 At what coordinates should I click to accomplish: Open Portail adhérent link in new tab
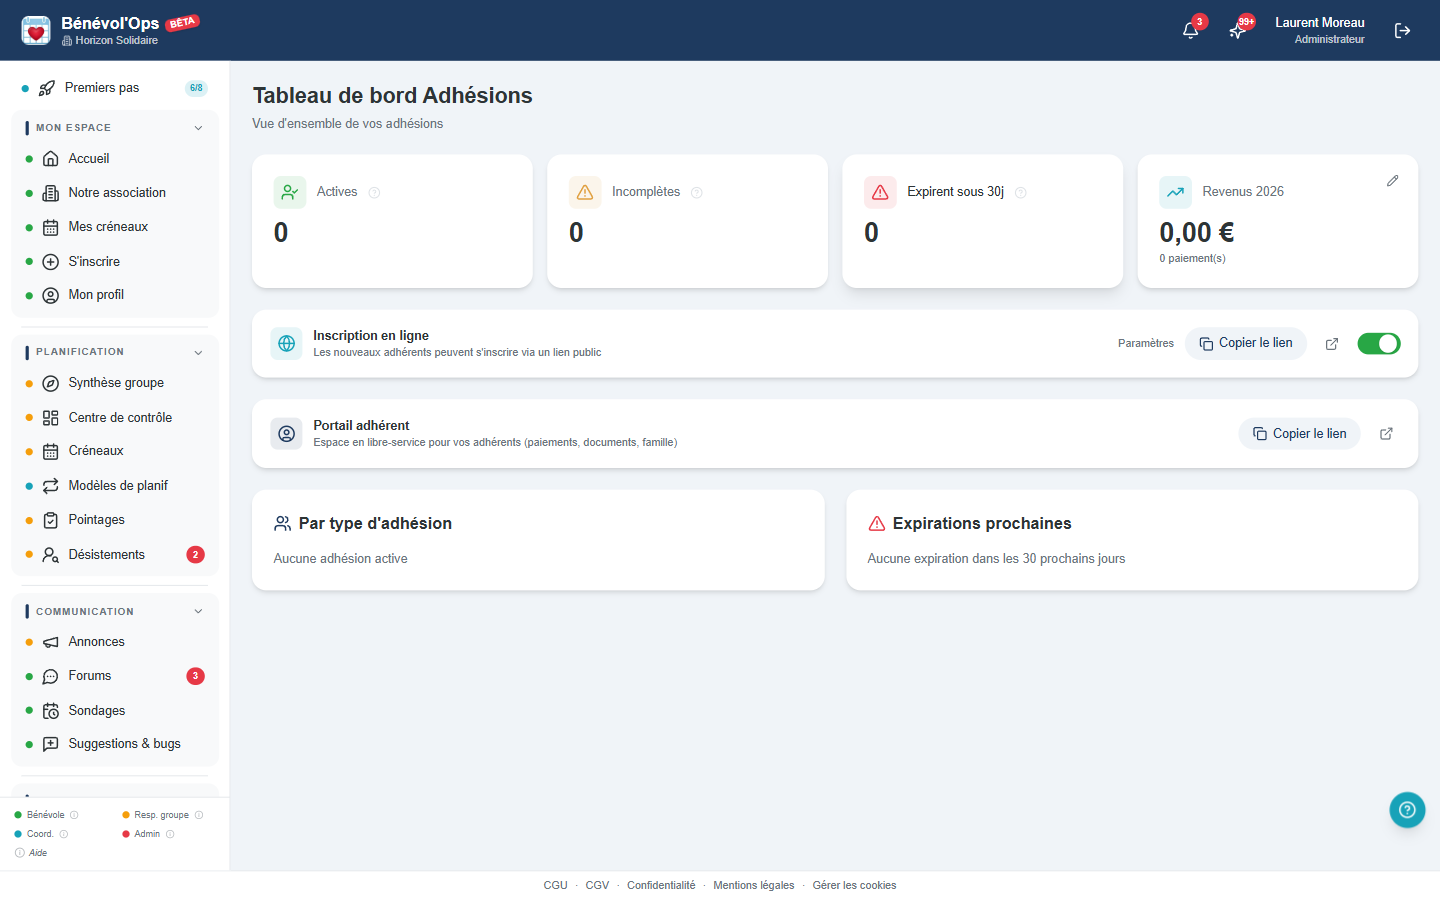coord(1386,434)
